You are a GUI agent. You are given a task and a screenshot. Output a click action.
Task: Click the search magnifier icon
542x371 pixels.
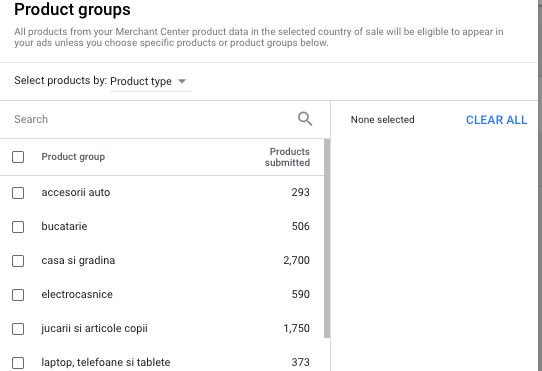pos(305,119)
